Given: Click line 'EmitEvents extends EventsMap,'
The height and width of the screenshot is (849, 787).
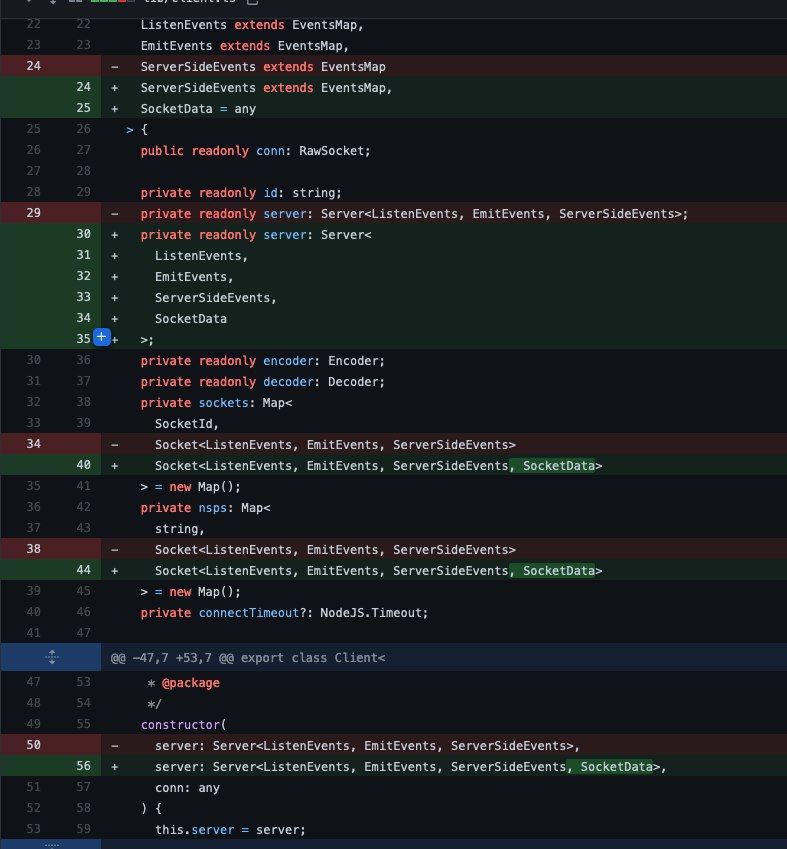Looking at the screenshot, I should click(245, 46).
